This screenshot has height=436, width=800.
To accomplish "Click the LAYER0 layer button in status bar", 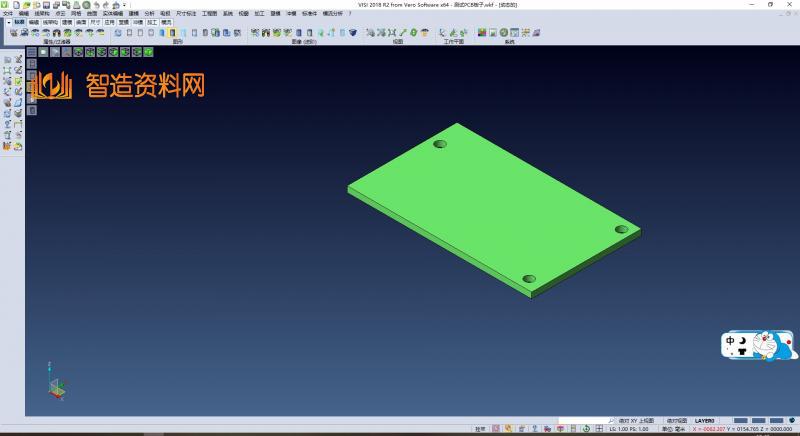I will [705, 420].
